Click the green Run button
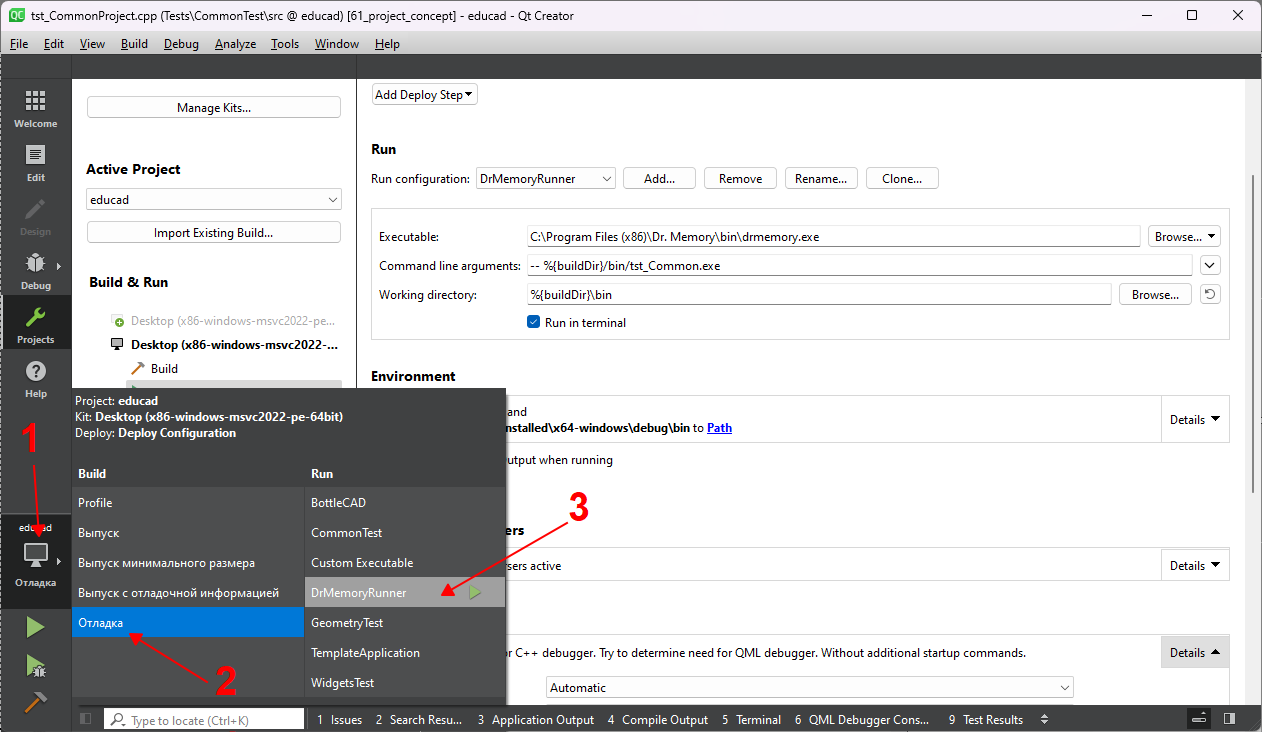1262x732 pixels. [x=36, y=627]
